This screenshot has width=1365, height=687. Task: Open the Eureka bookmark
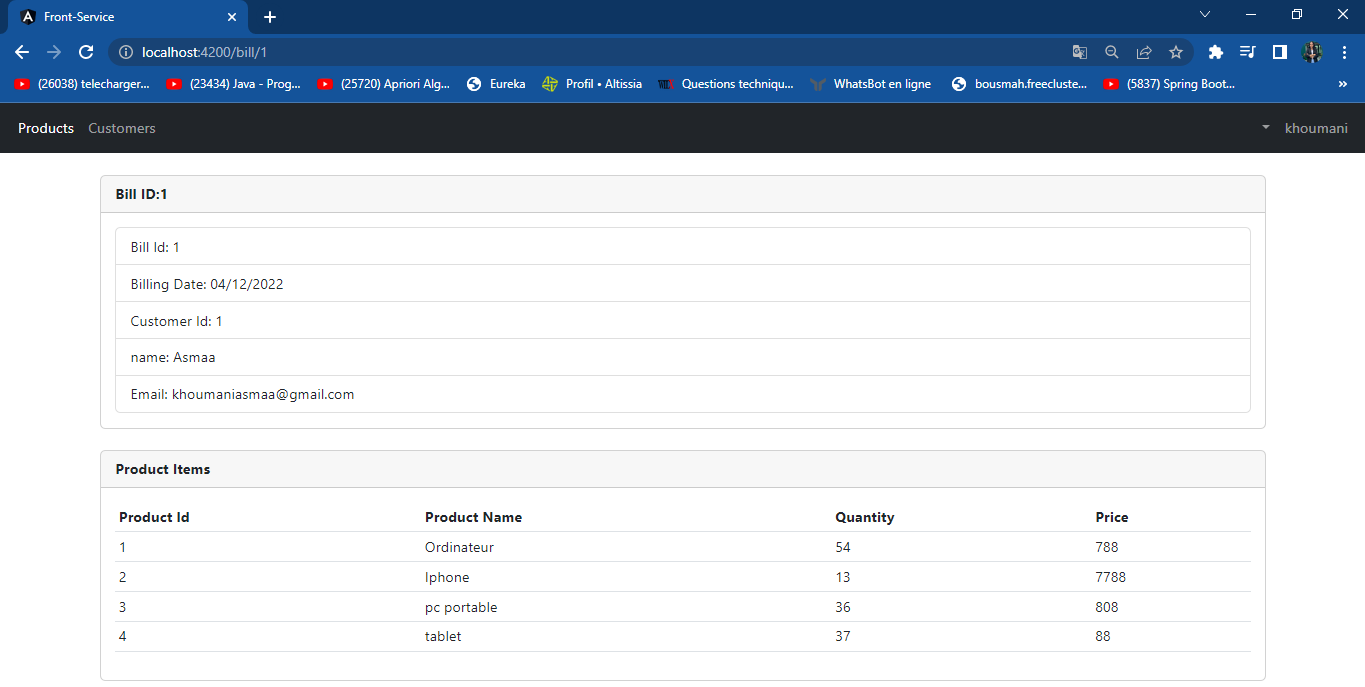tap(496, 84)
